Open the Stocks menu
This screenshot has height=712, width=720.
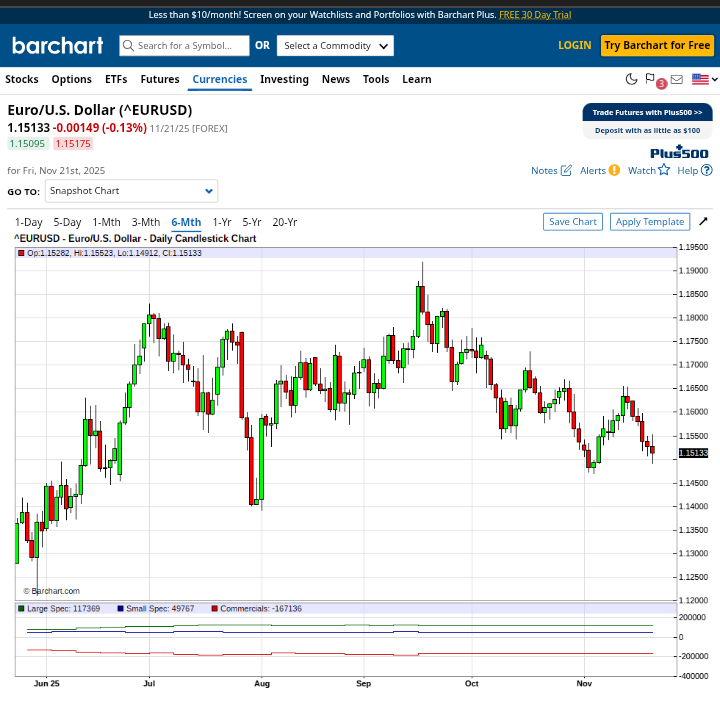click(22, 79)
